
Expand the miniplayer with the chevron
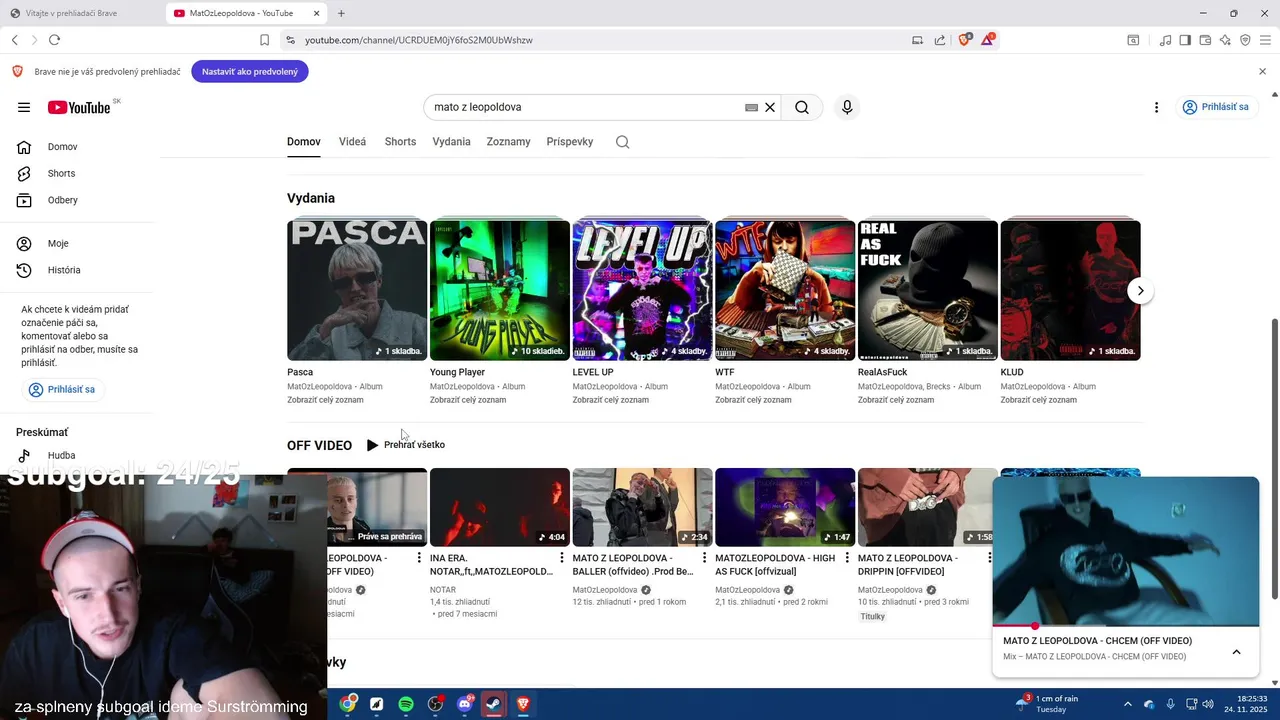(1236, 652)
